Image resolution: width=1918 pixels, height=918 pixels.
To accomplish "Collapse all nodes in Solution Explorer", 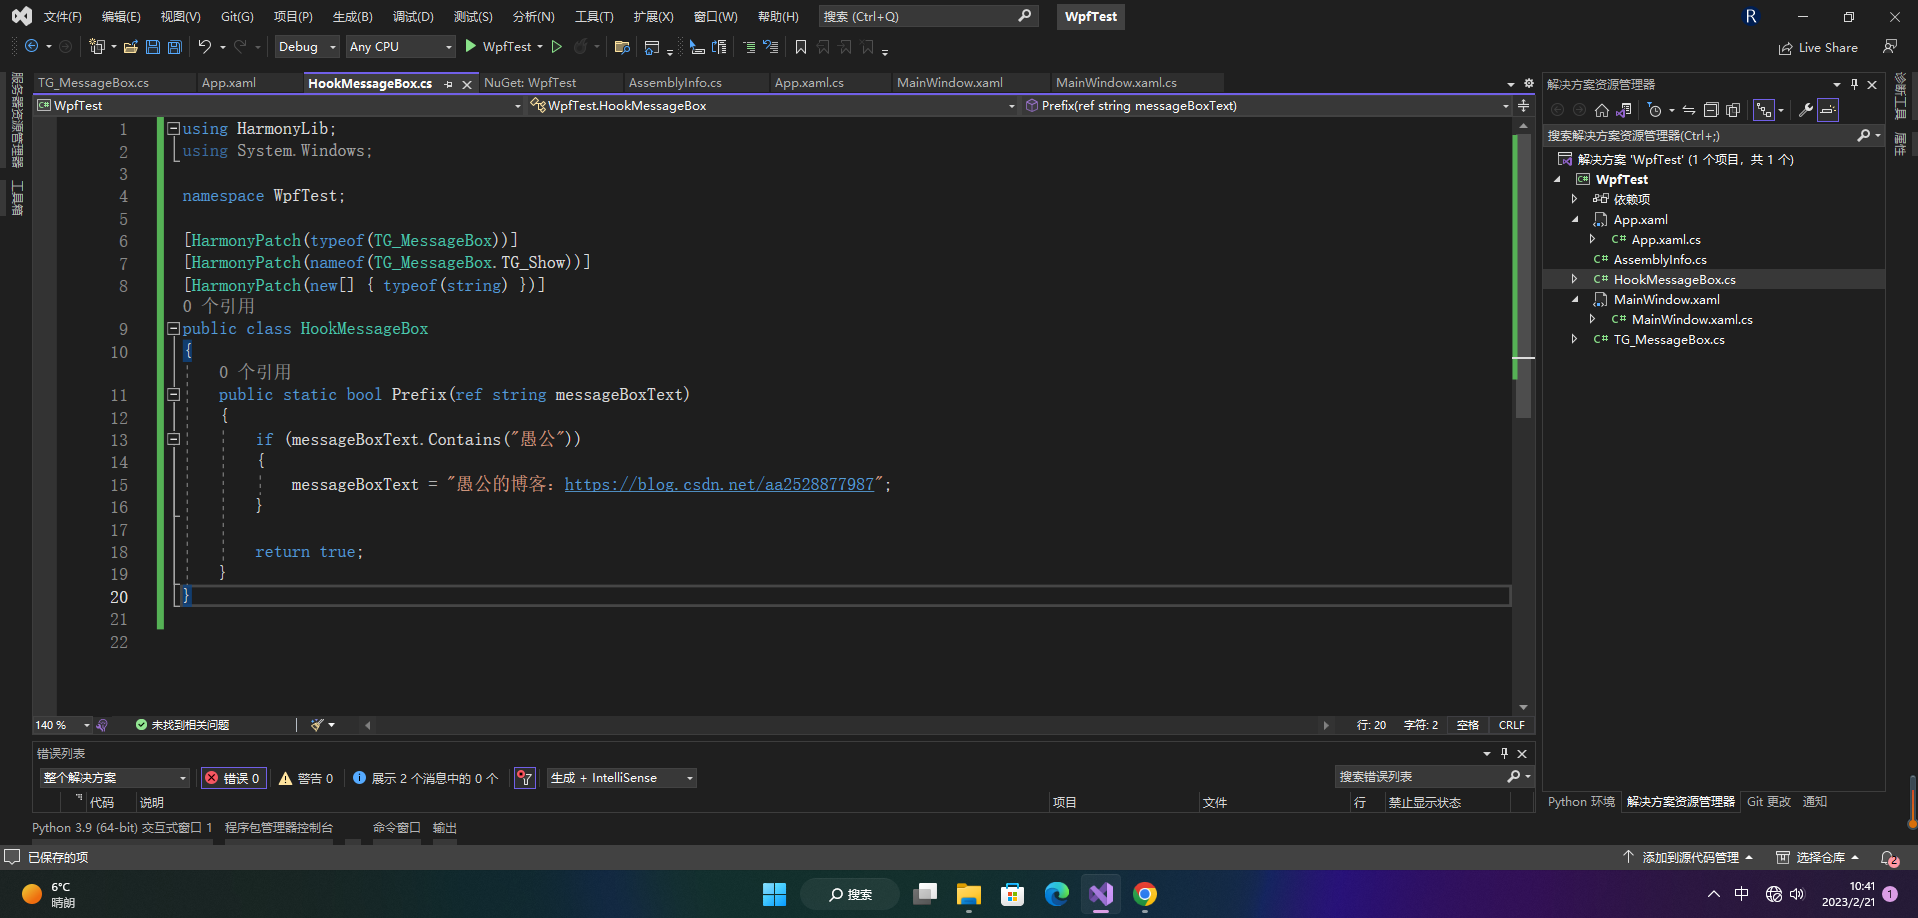I will click(1711, 110).
